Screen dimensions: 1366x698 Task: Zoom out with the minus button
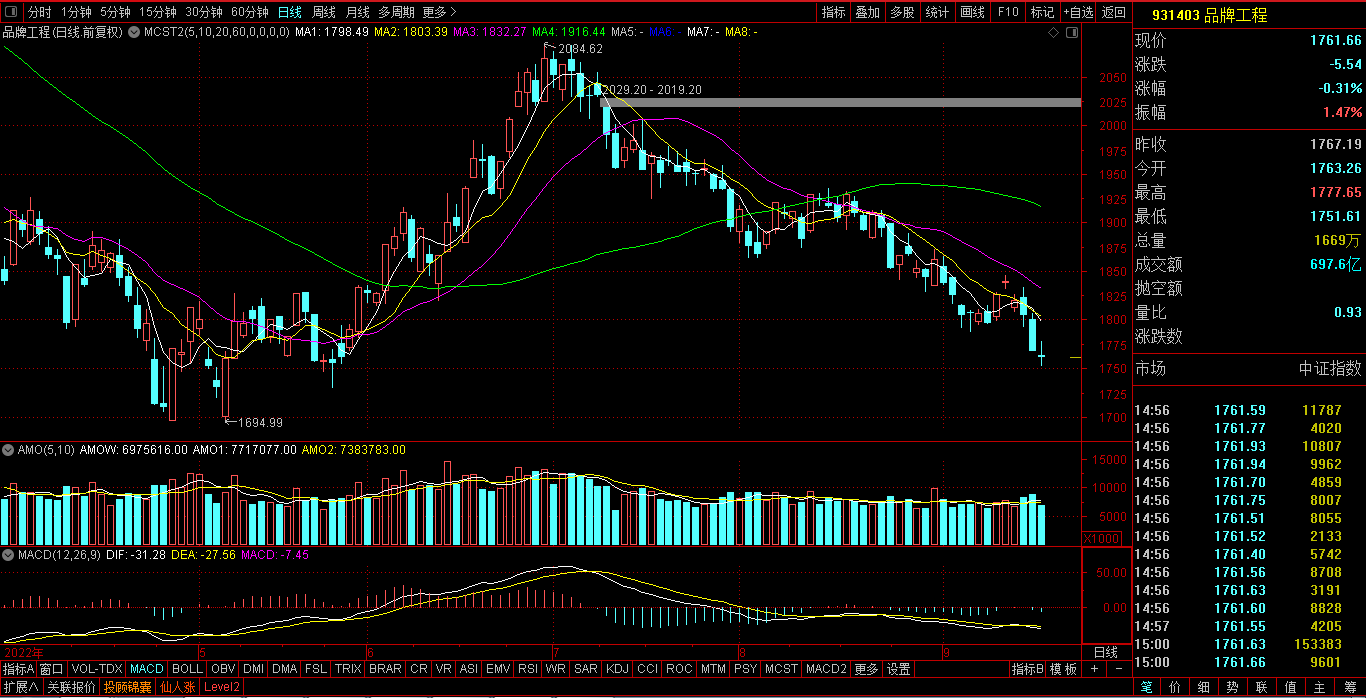coord(1119,669)
